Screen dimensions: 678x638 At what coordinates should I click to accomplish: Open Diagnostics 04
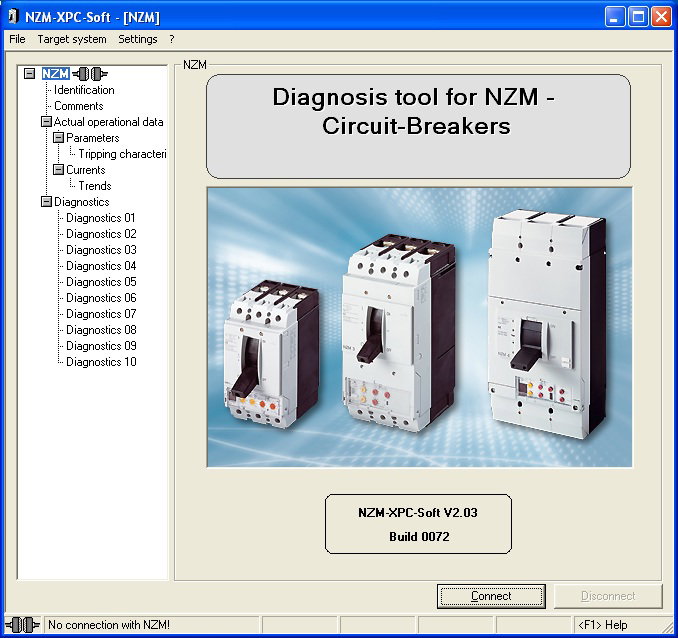pyautogui.click(x=101, y=266)
